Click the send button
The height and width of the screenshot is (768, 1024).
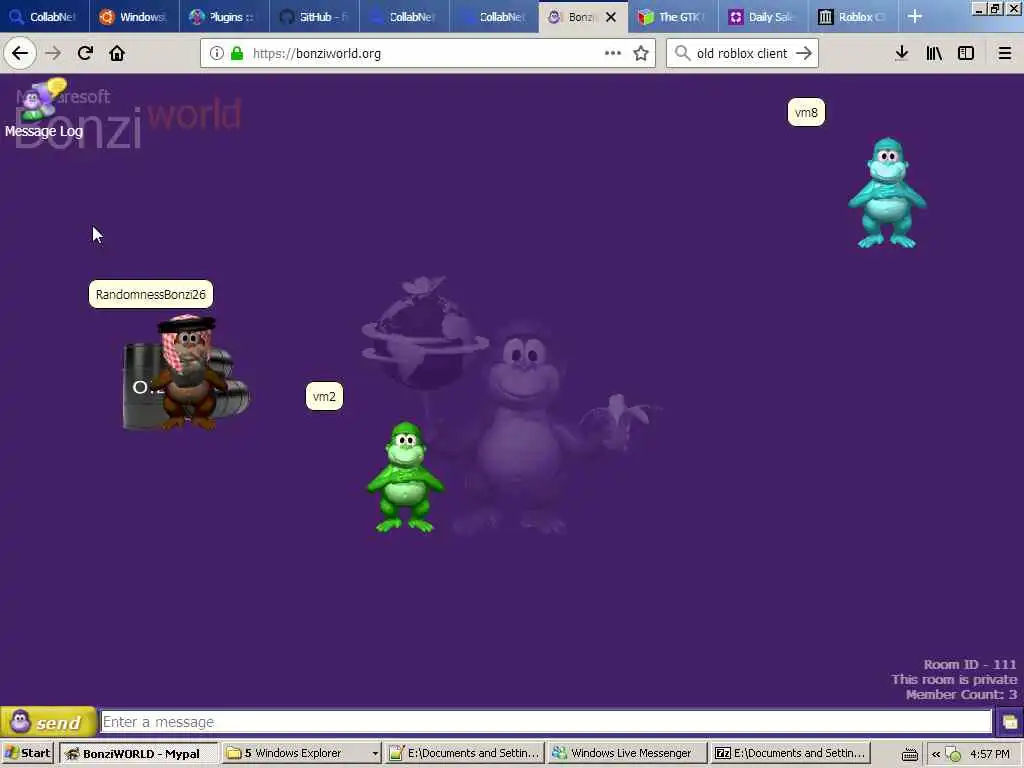coord(48,722)
